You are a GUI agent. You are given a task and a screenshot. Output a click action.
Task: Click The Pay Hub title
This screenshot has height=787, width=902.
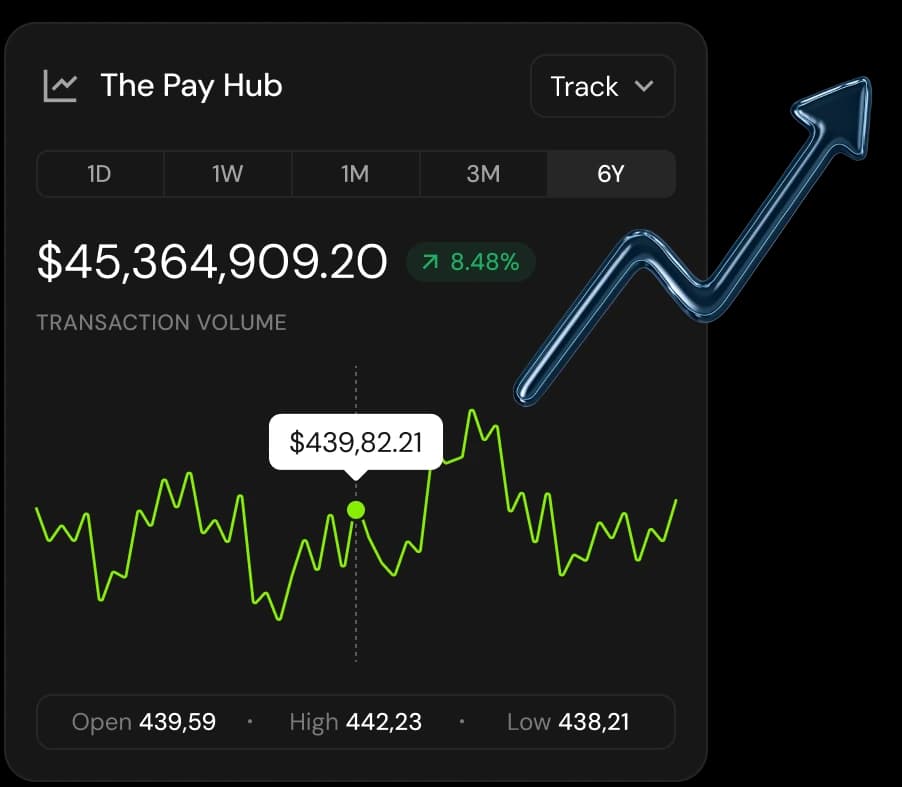pos(191,86)
